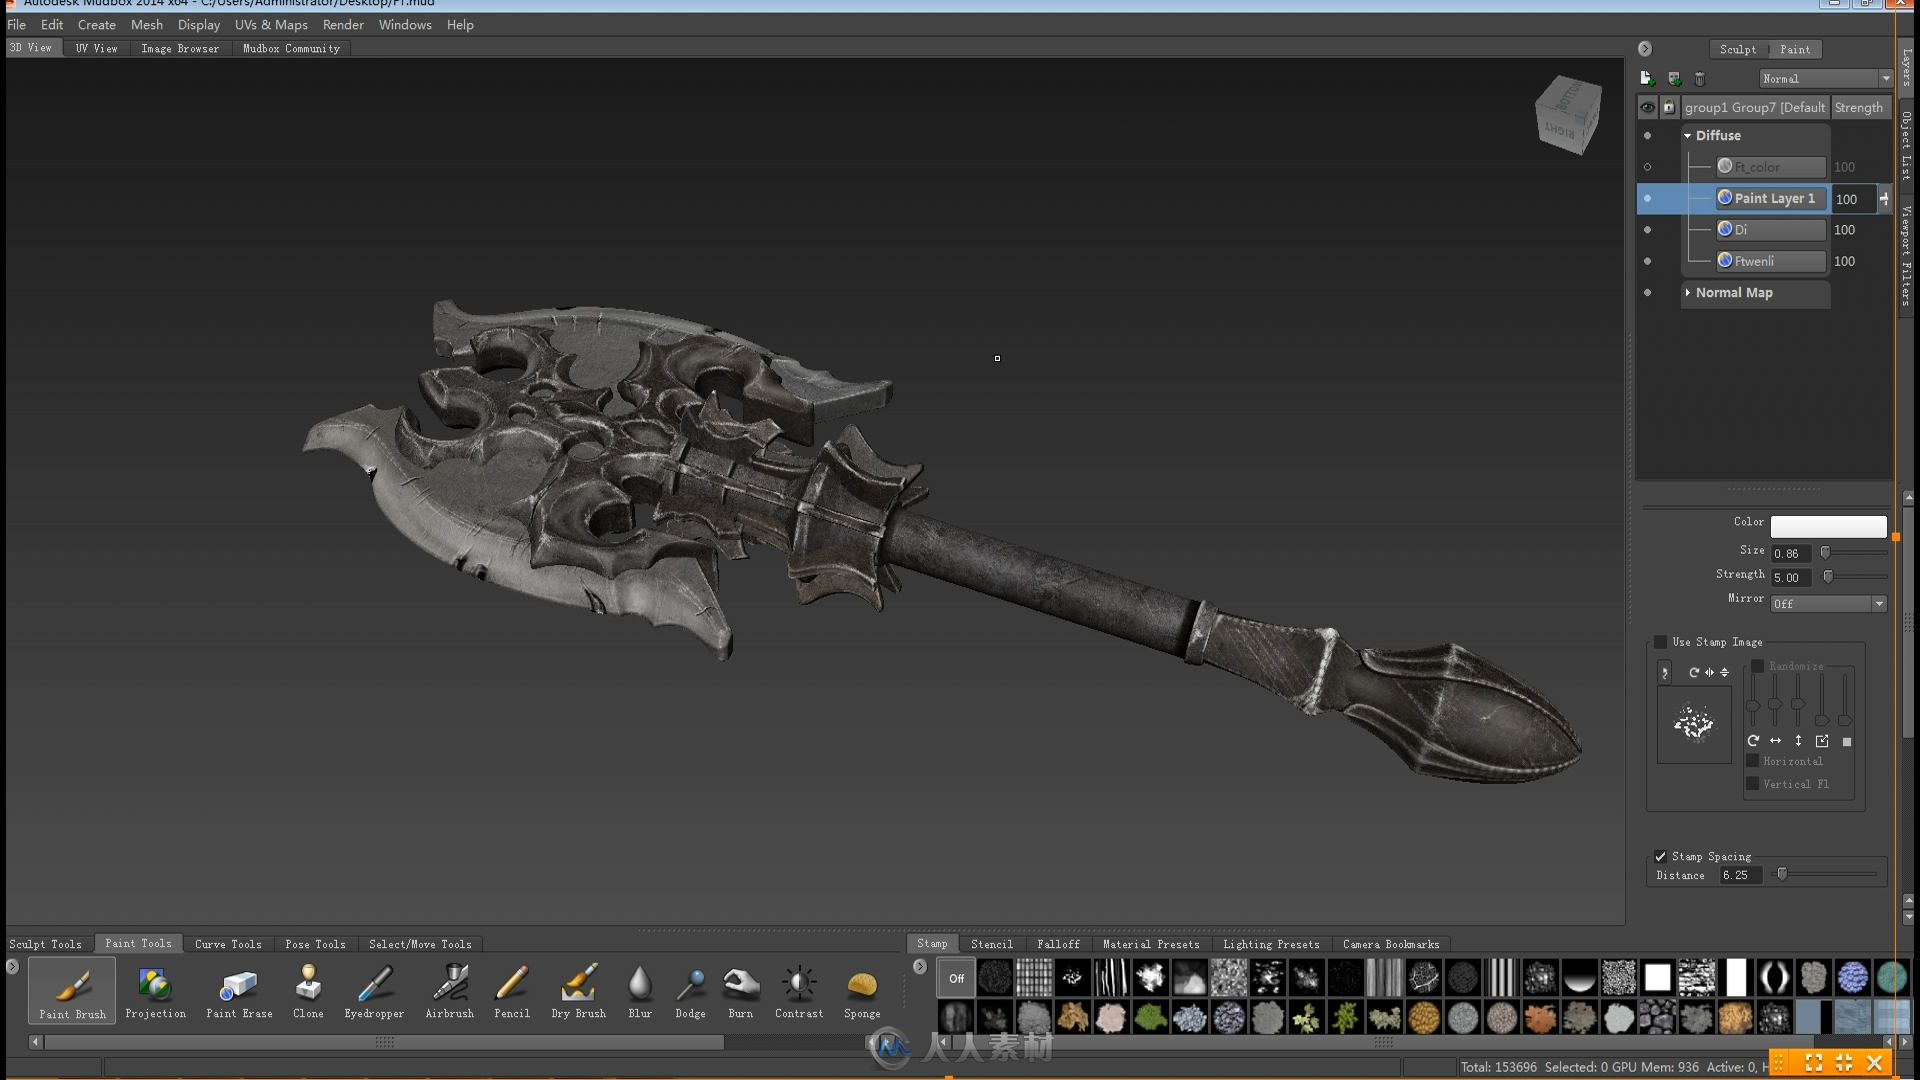
Task: Select the Pencil tool
Action: pyautogui.click(x=512, y=990)
